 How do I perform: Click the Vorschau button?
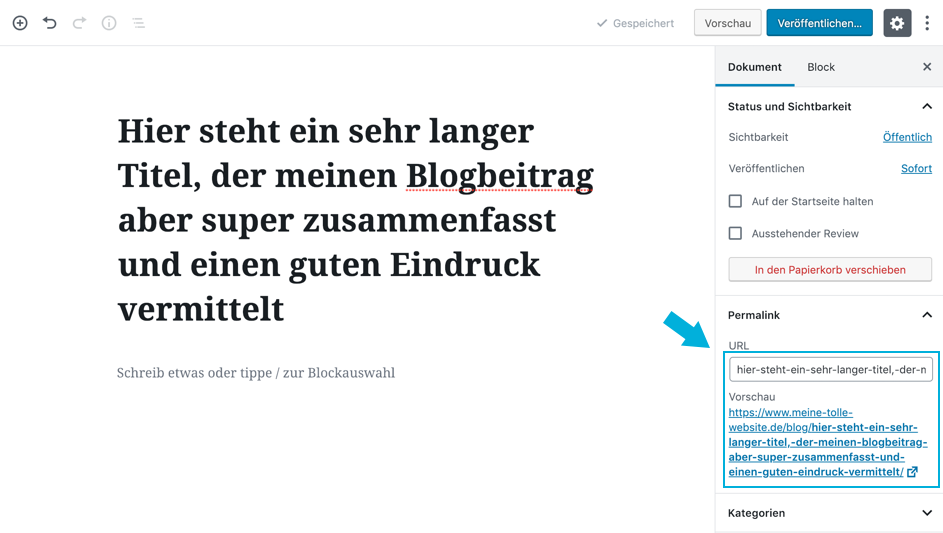728,23
